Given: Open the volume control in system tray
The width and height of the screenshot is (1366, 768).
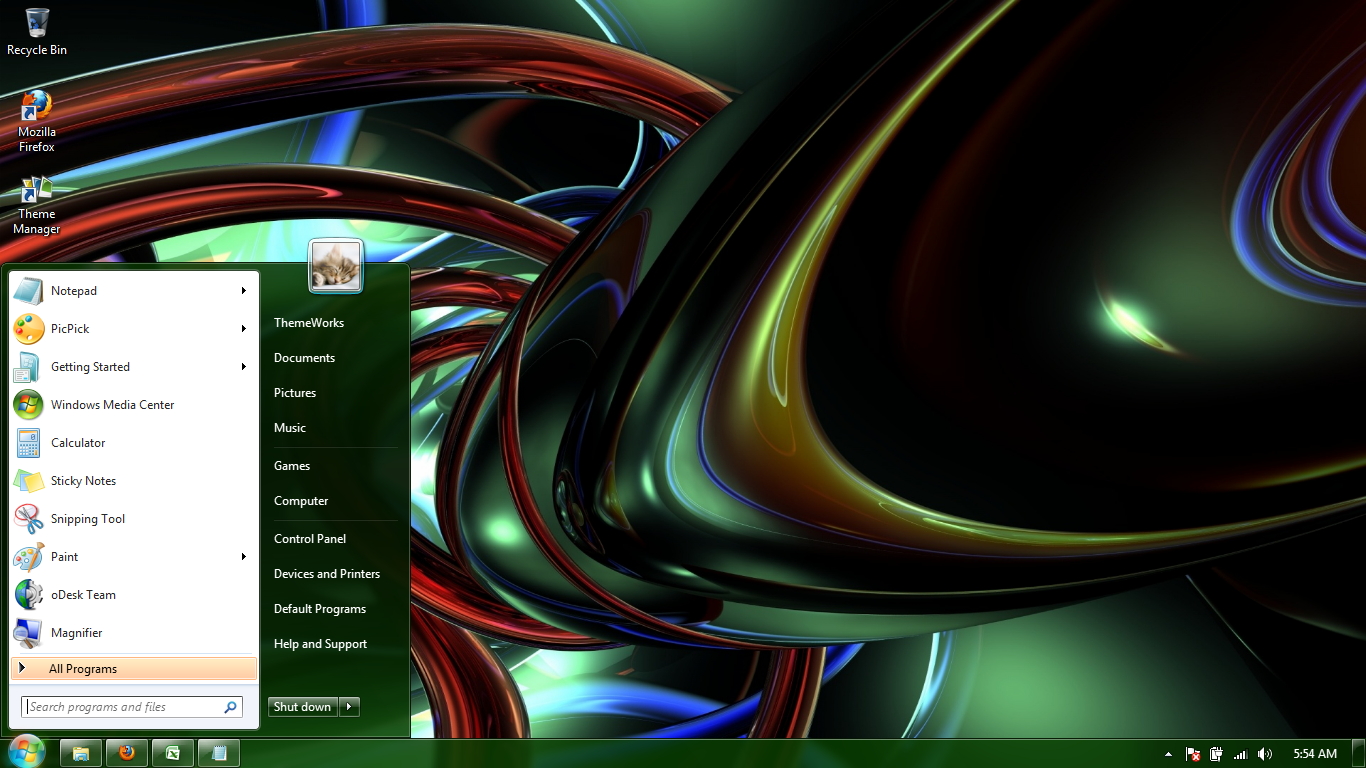Looking at the screenshot, I should (x=1264, y=753).
